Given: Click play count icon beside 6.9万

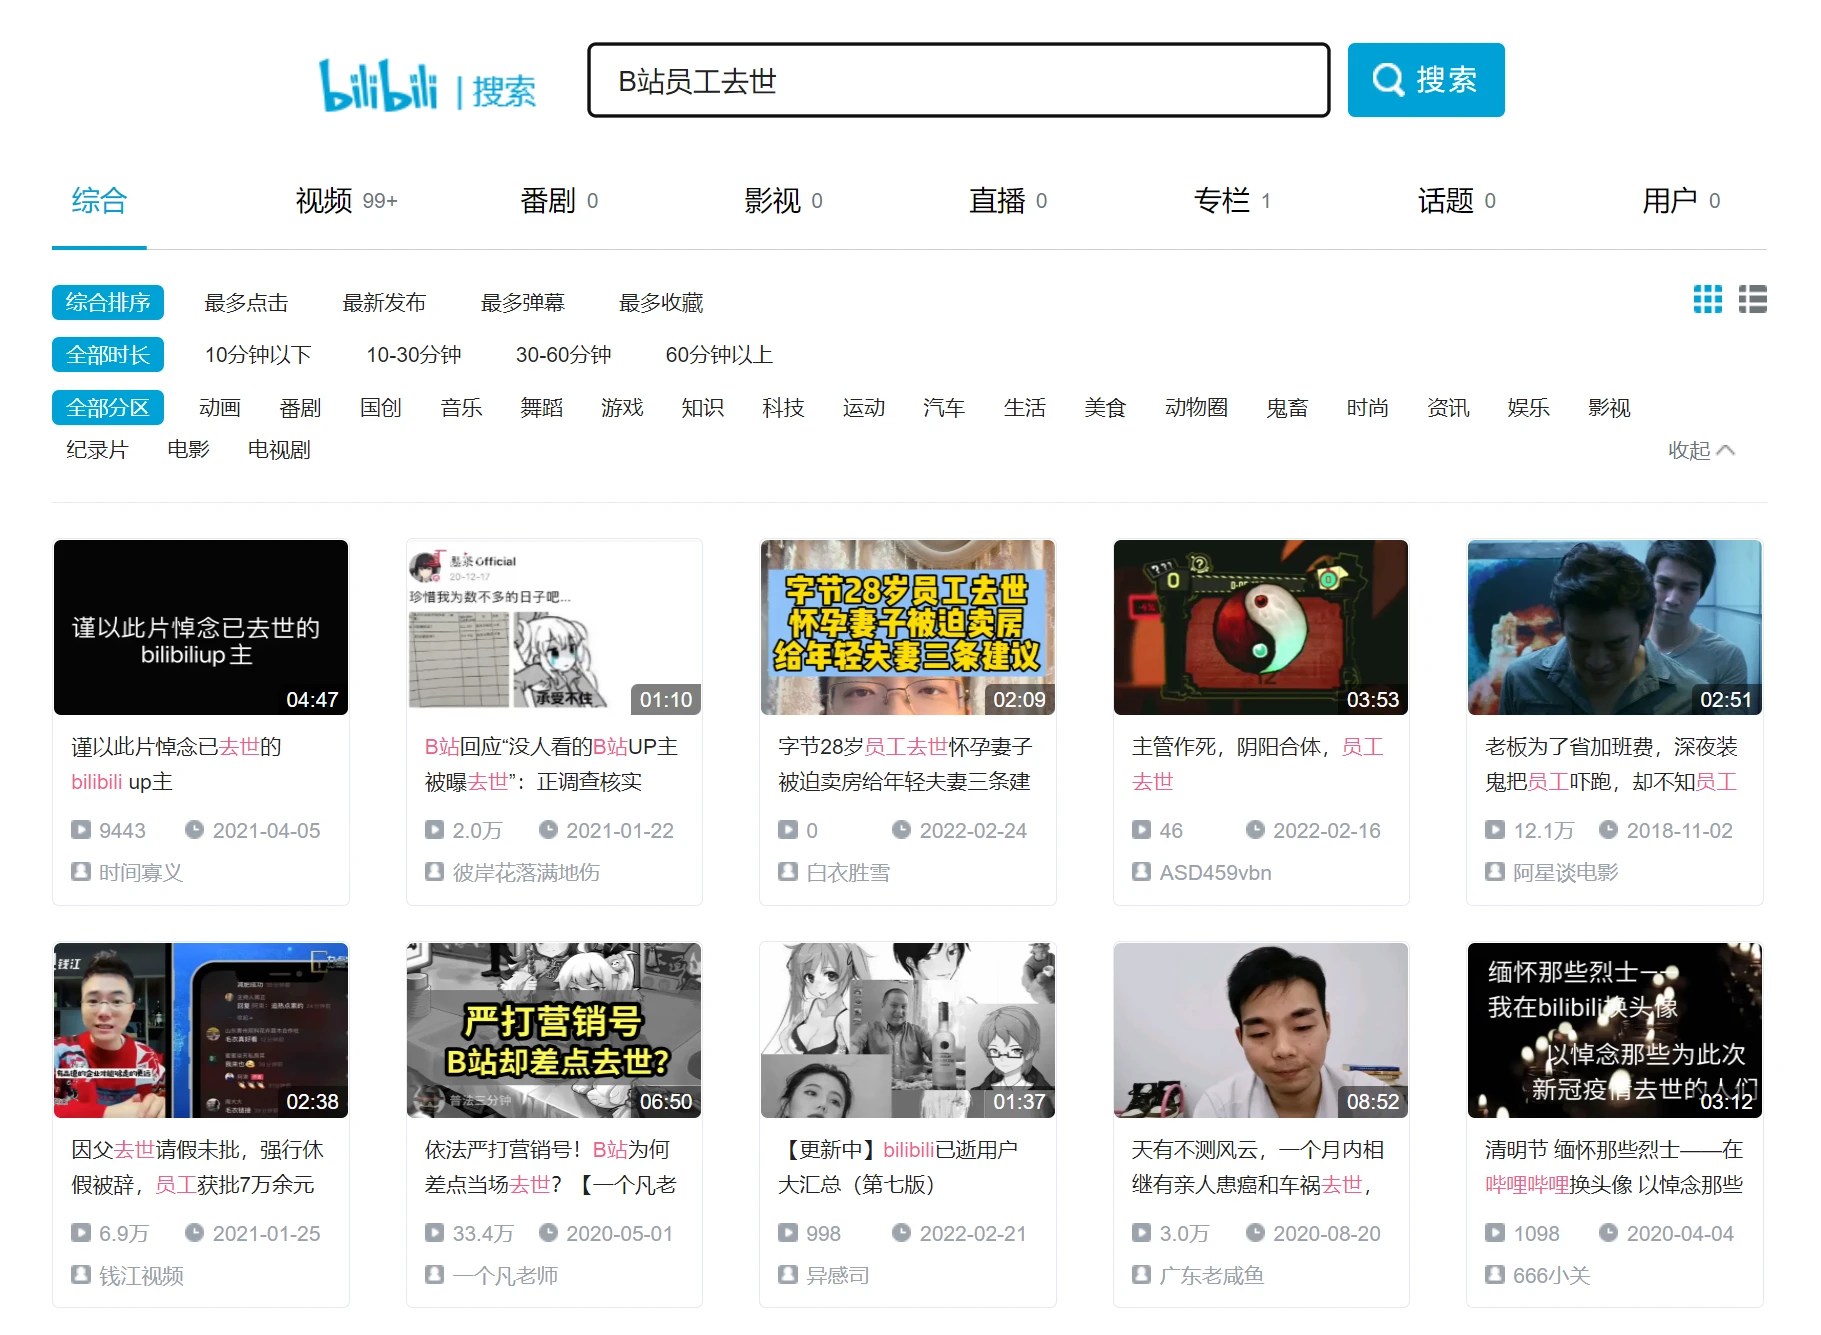Looking at the screenshot, I should (x=81, y=1232).
